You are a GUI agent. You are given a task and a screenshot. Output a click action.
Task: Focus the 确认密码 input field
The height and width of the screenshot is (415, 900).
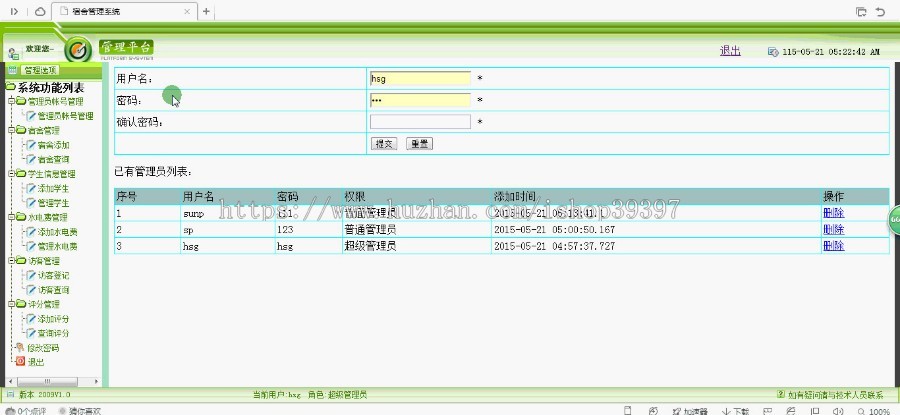(x=420, y=122)
